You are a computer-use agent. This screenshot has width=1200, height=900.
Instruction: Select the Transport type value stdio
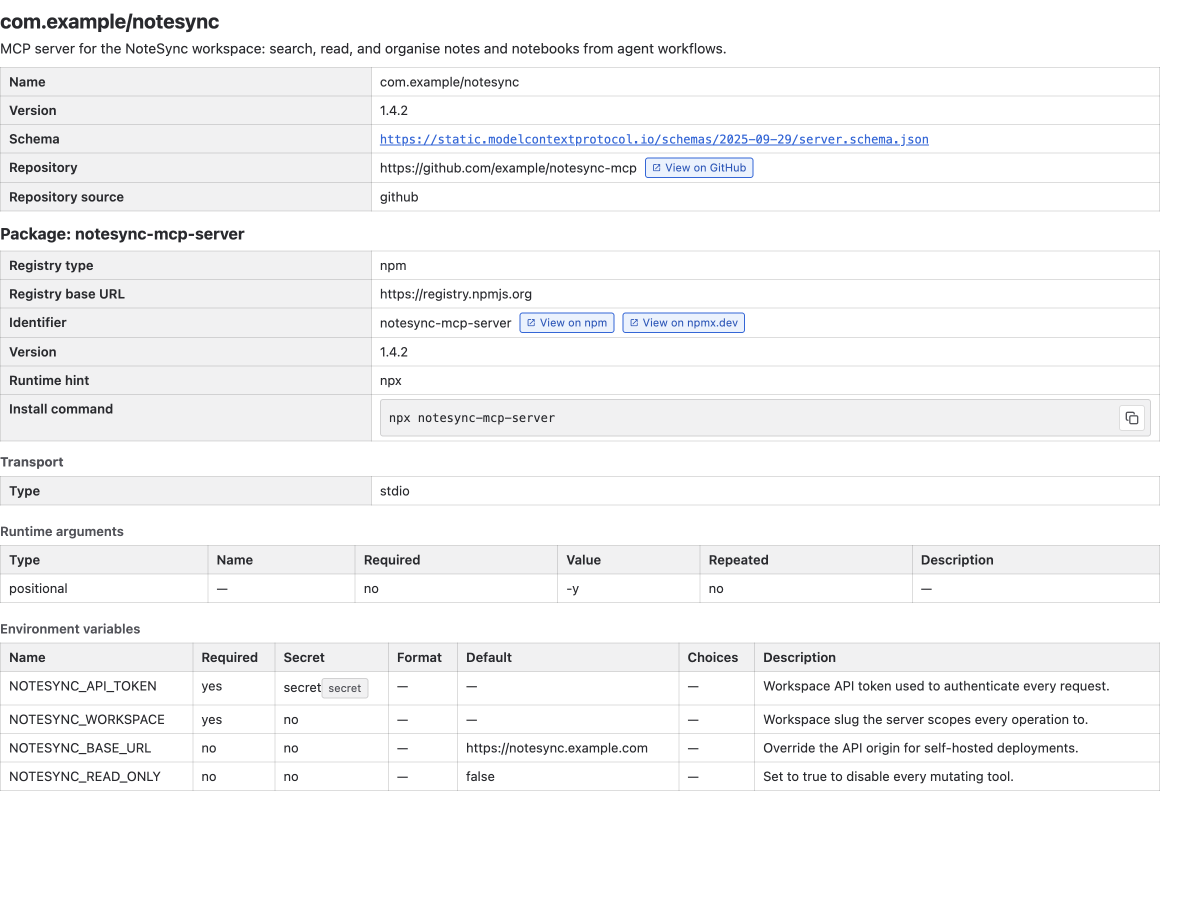point(395,491)
